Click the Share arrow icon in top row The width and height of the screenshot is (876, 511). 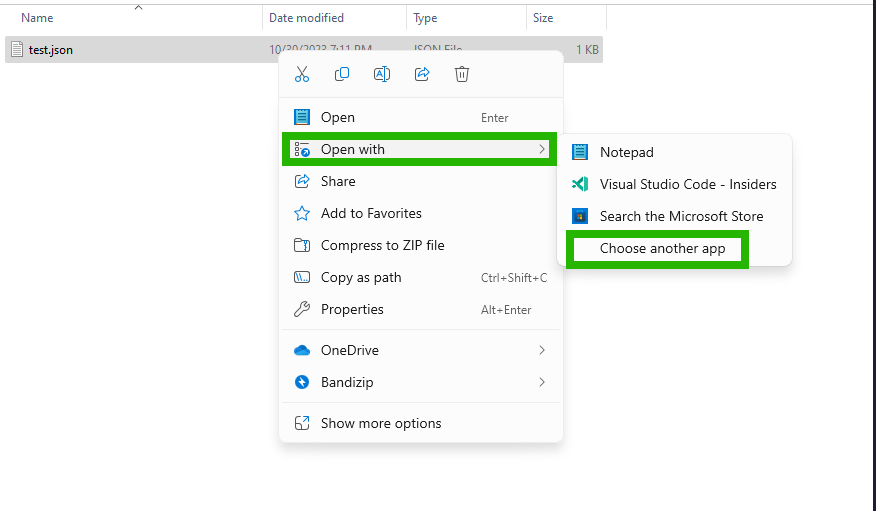coord(422,74)
